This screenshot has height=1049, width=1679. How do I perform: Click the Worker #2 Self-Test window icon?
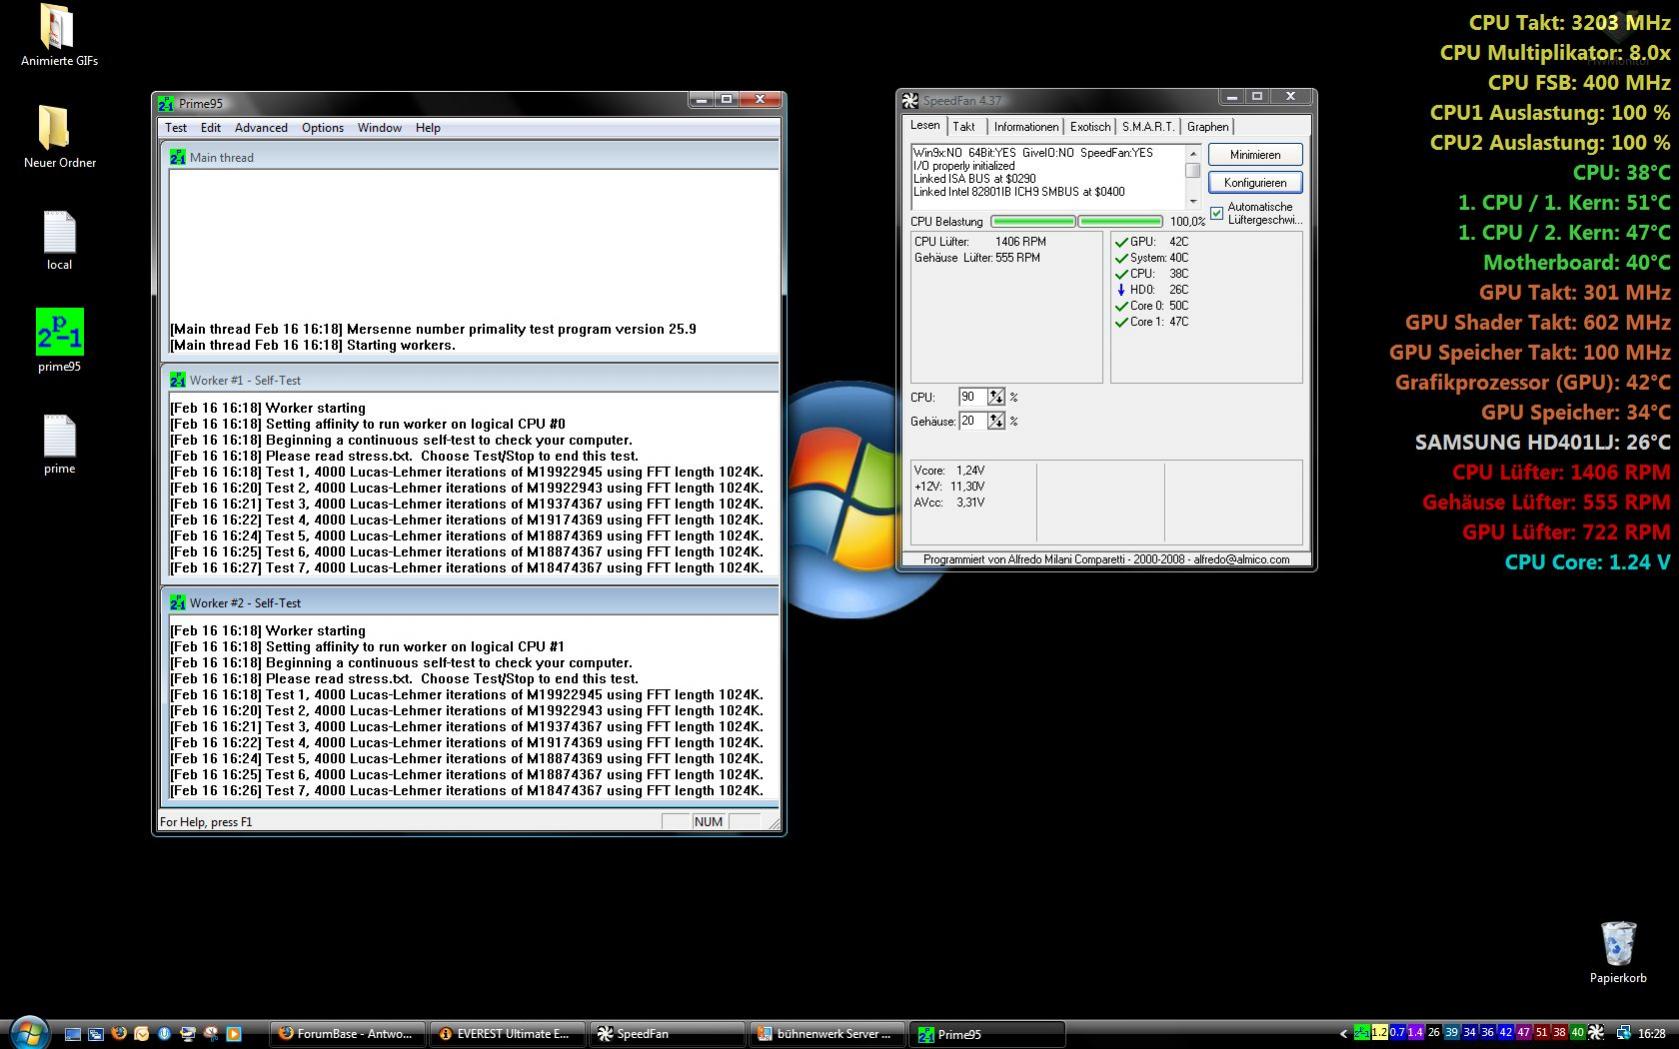pos(178,603)
